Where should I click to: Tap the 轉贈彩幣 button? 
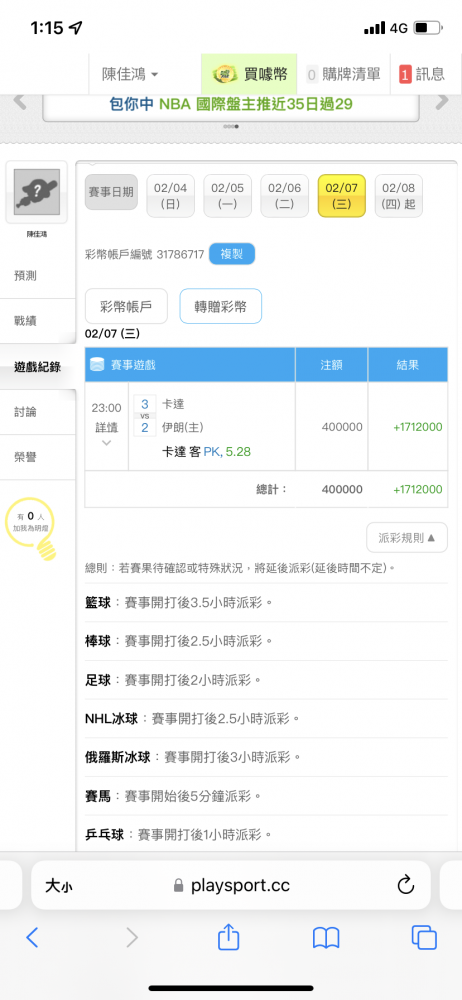point(220,306)
